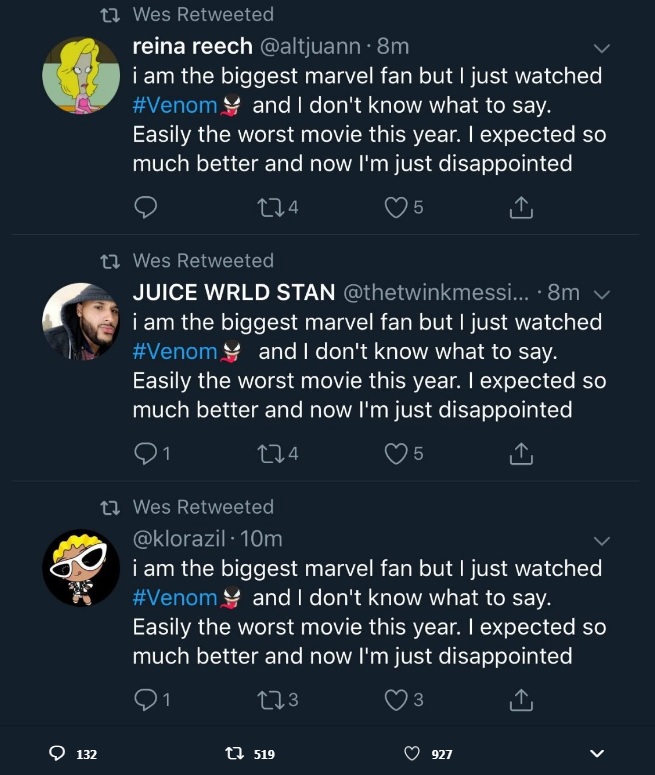The image size is (655, 775).
Task: Share reina reech's tweet
Action: tap(520, 207)
